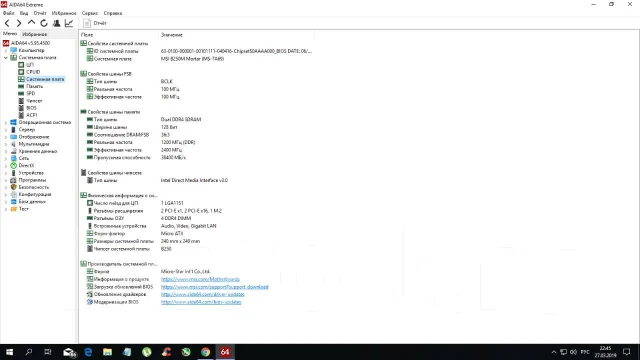Select Чипсет item in the tree
Image resolution: width=640 pixels, height=360 pixels.
coord(34,100)
